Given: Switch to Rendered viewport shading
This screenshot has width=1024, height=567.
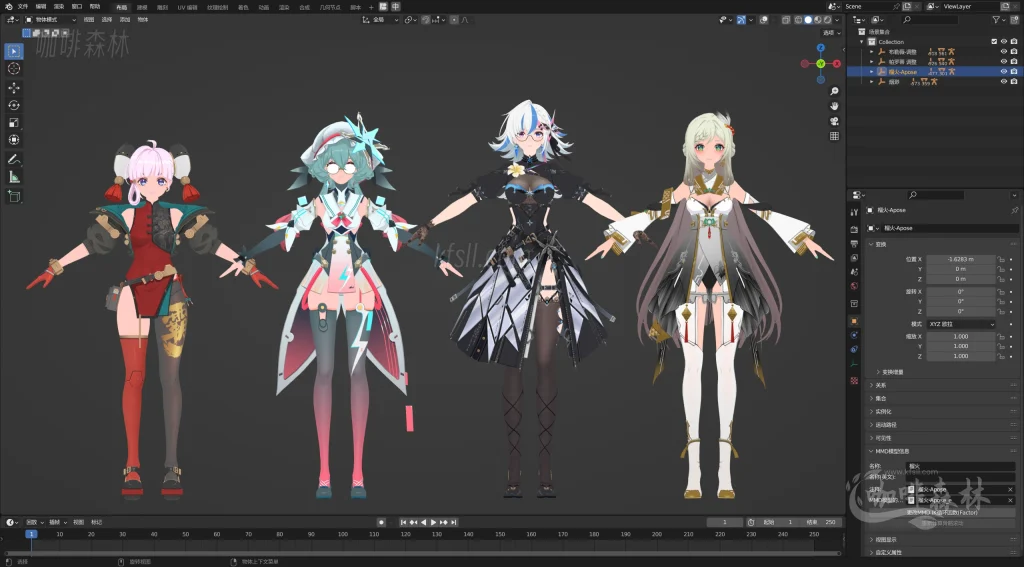Looking at the screenshot, I should pos(827,20).
